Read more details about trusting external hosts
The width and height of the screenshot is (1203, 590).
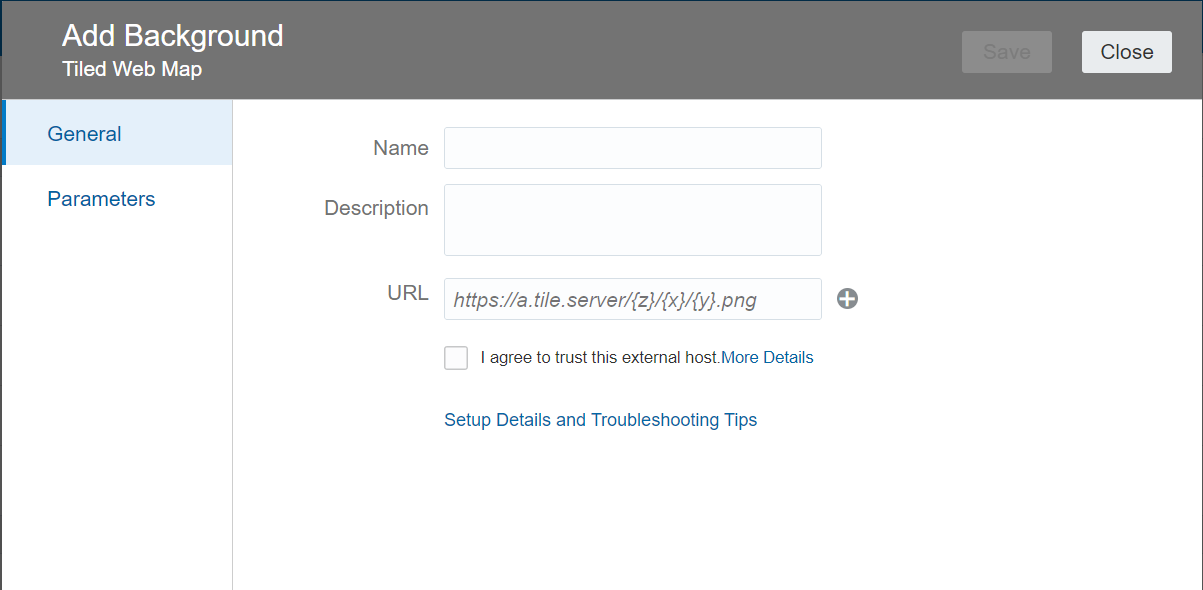[767, 357]
